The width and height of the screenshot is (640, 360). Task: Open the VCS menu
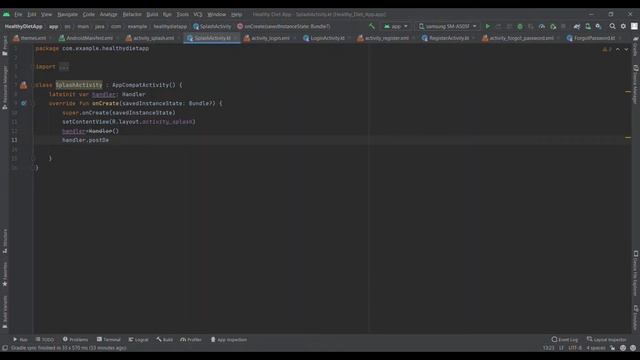coord(198,14)
